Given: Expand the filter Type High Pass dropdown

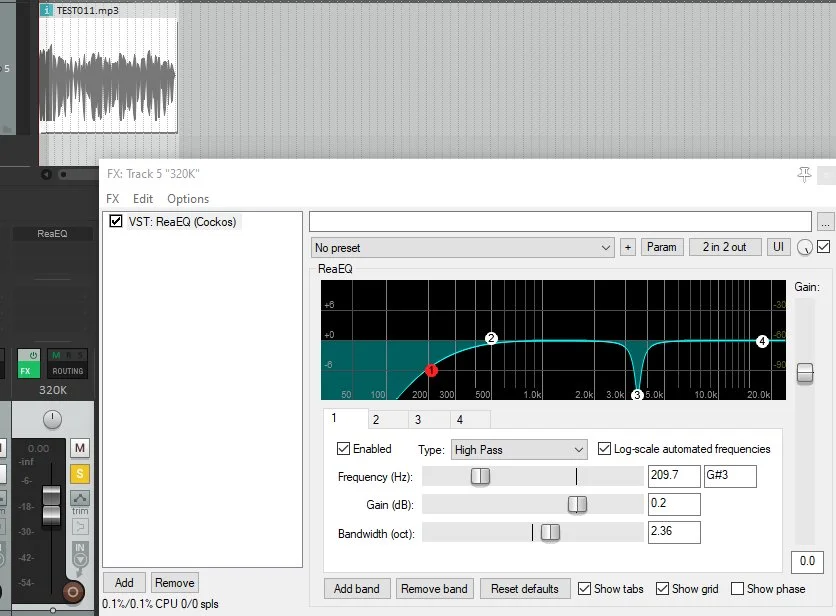Looking at the screenshot, I should (x=519, y=450).
